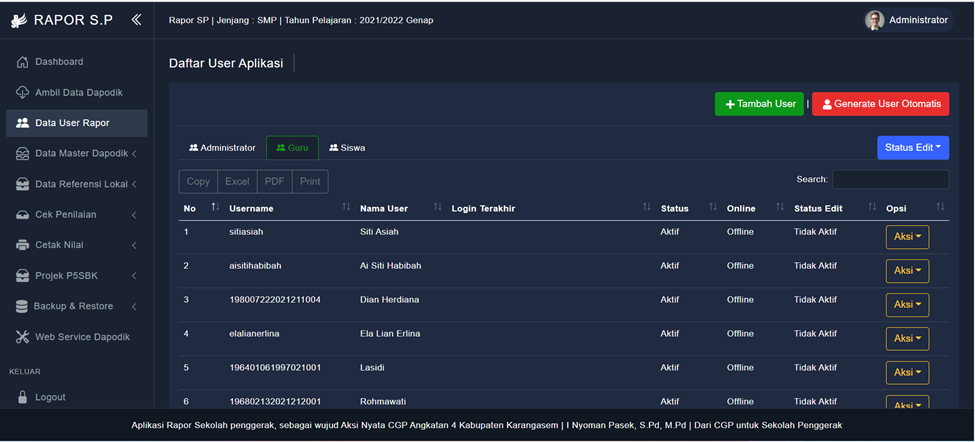Open Aksi dropdown for Siti Asiah
Image resolution: width=975 pixels, height=442 pixels.
pos(907,237)
